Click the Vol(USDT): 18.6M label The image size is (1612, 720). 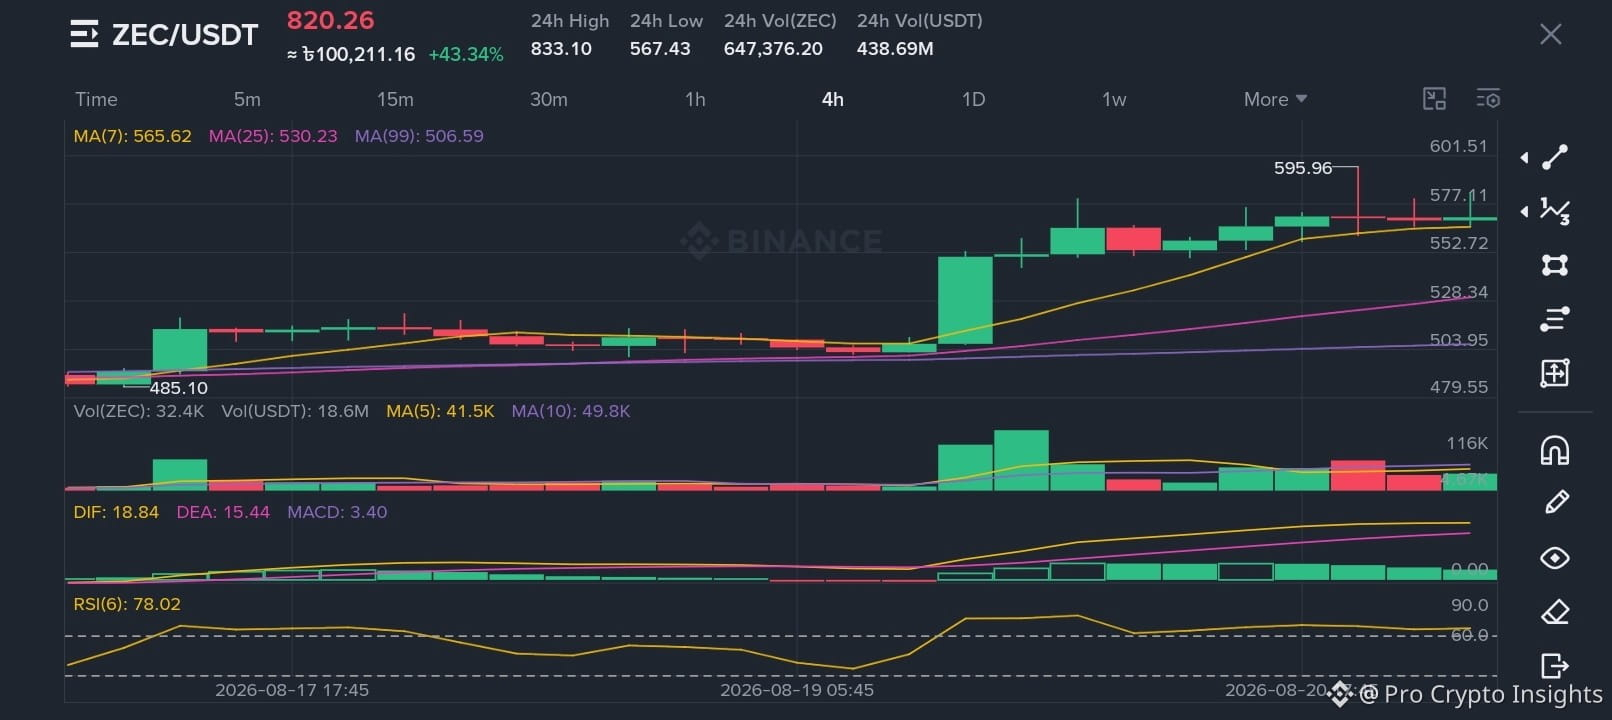point(295,411)
